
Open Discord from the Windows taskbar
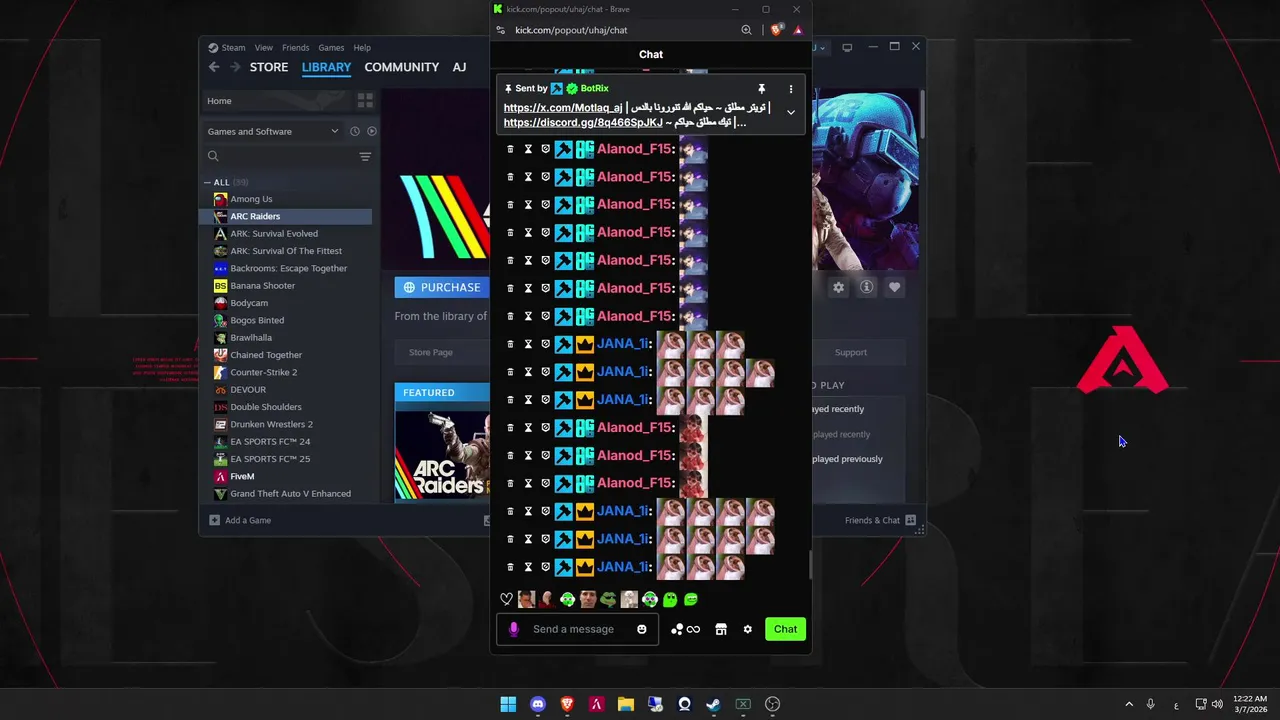tap(538, 704)
